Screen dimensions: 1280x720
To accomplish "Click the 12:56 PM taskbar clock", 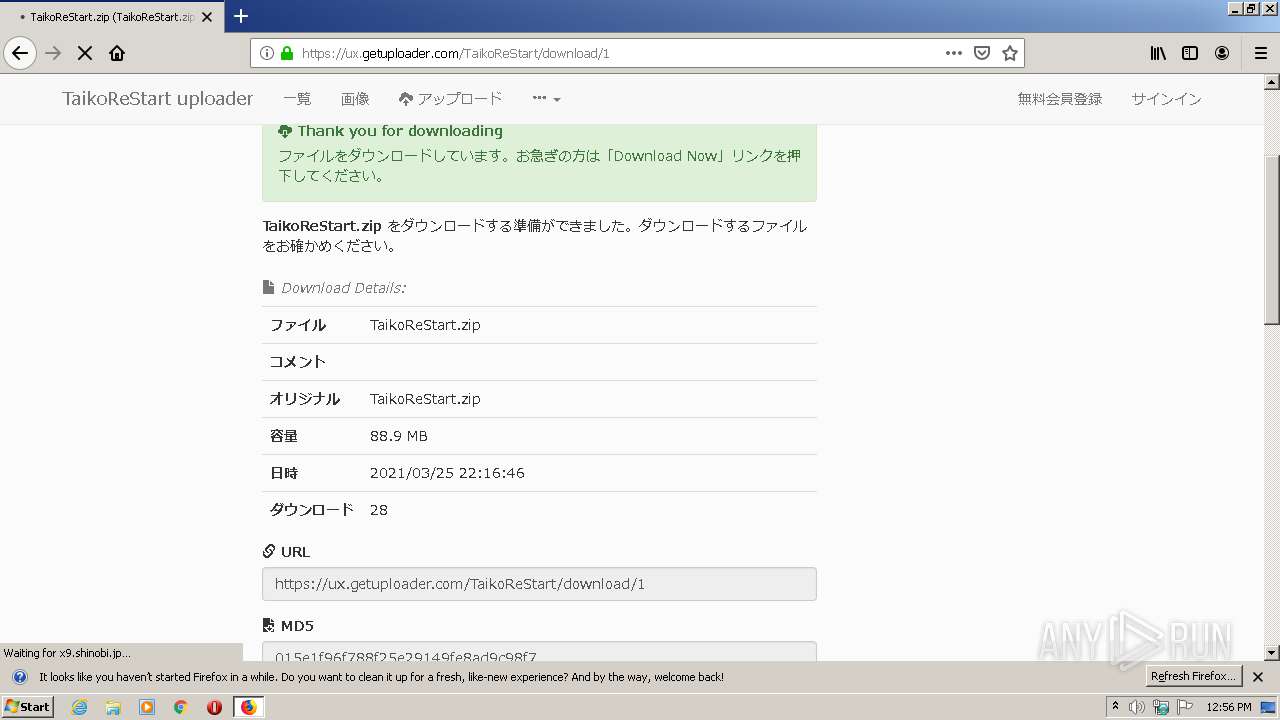I will pos(1229,707).
